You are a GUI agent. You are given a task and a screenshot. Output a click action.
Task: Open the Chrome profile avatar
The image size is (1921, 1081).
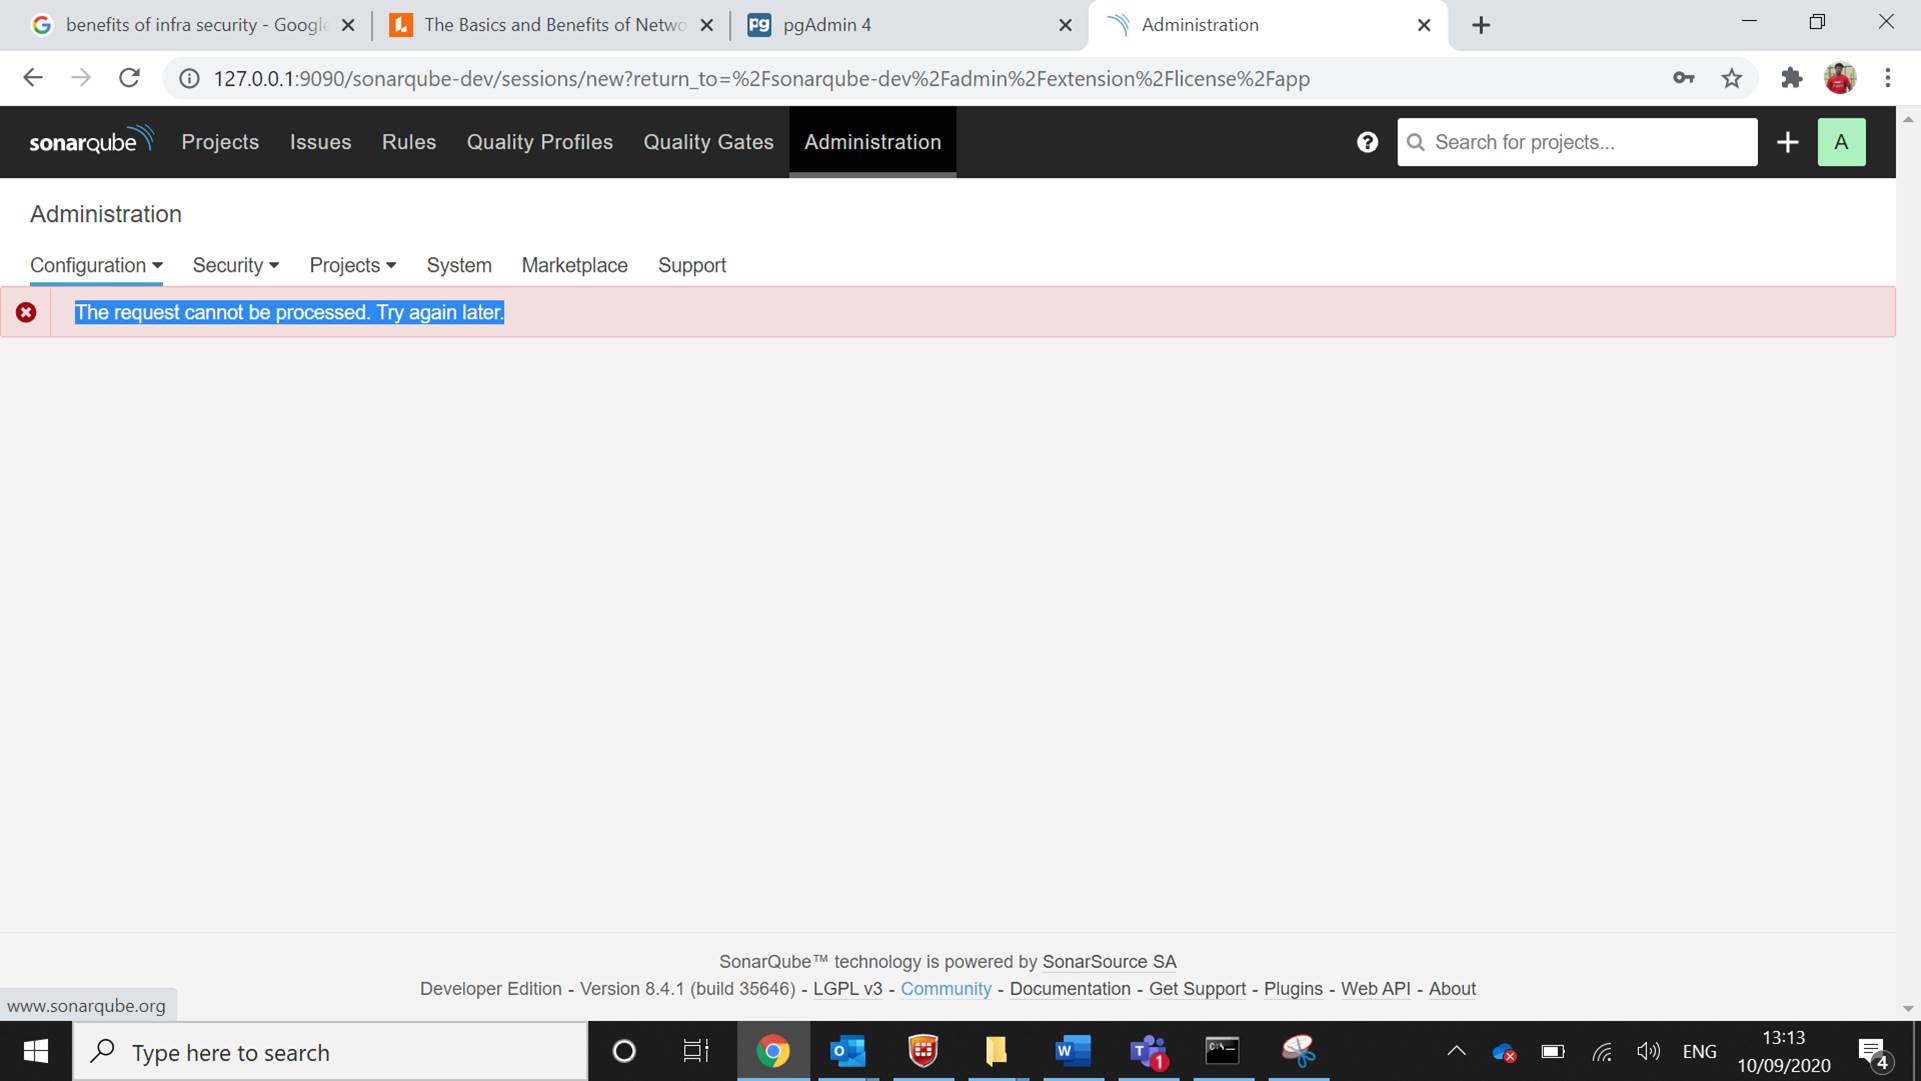pyautogui.click(x=1840, y=78)
